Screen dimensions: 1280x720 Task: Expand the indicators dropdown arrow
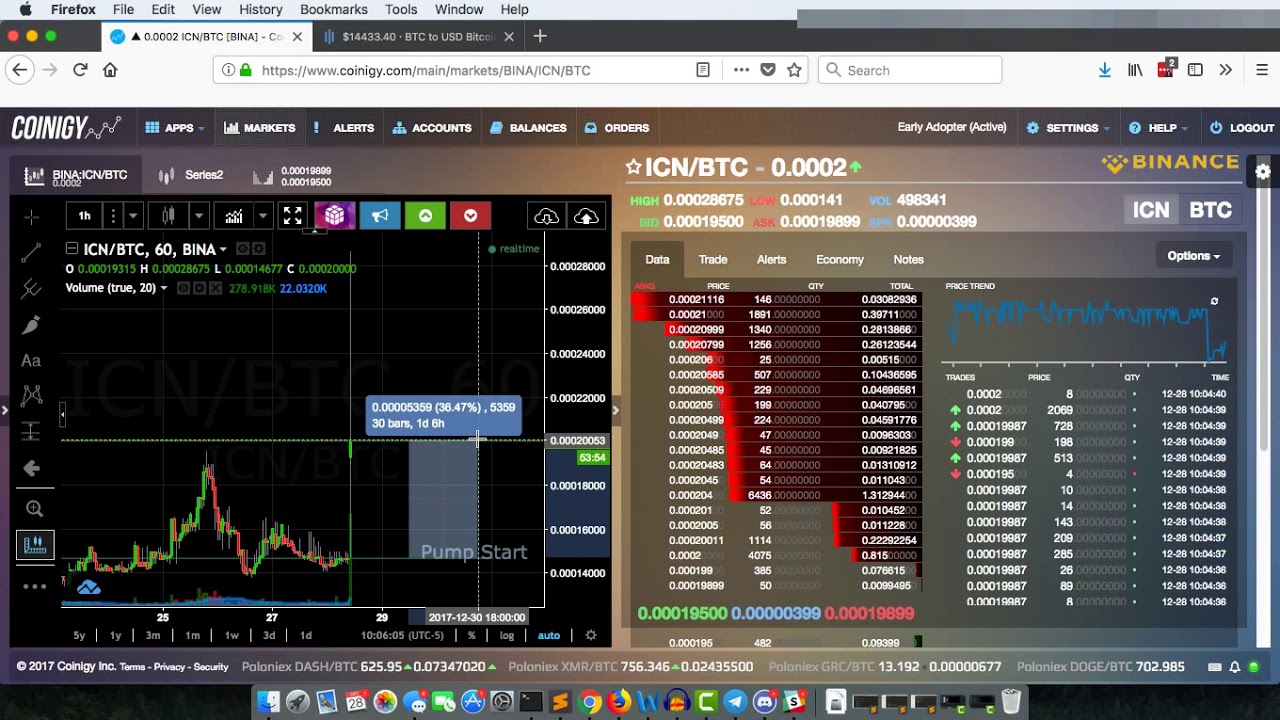[x=263, y=216]
